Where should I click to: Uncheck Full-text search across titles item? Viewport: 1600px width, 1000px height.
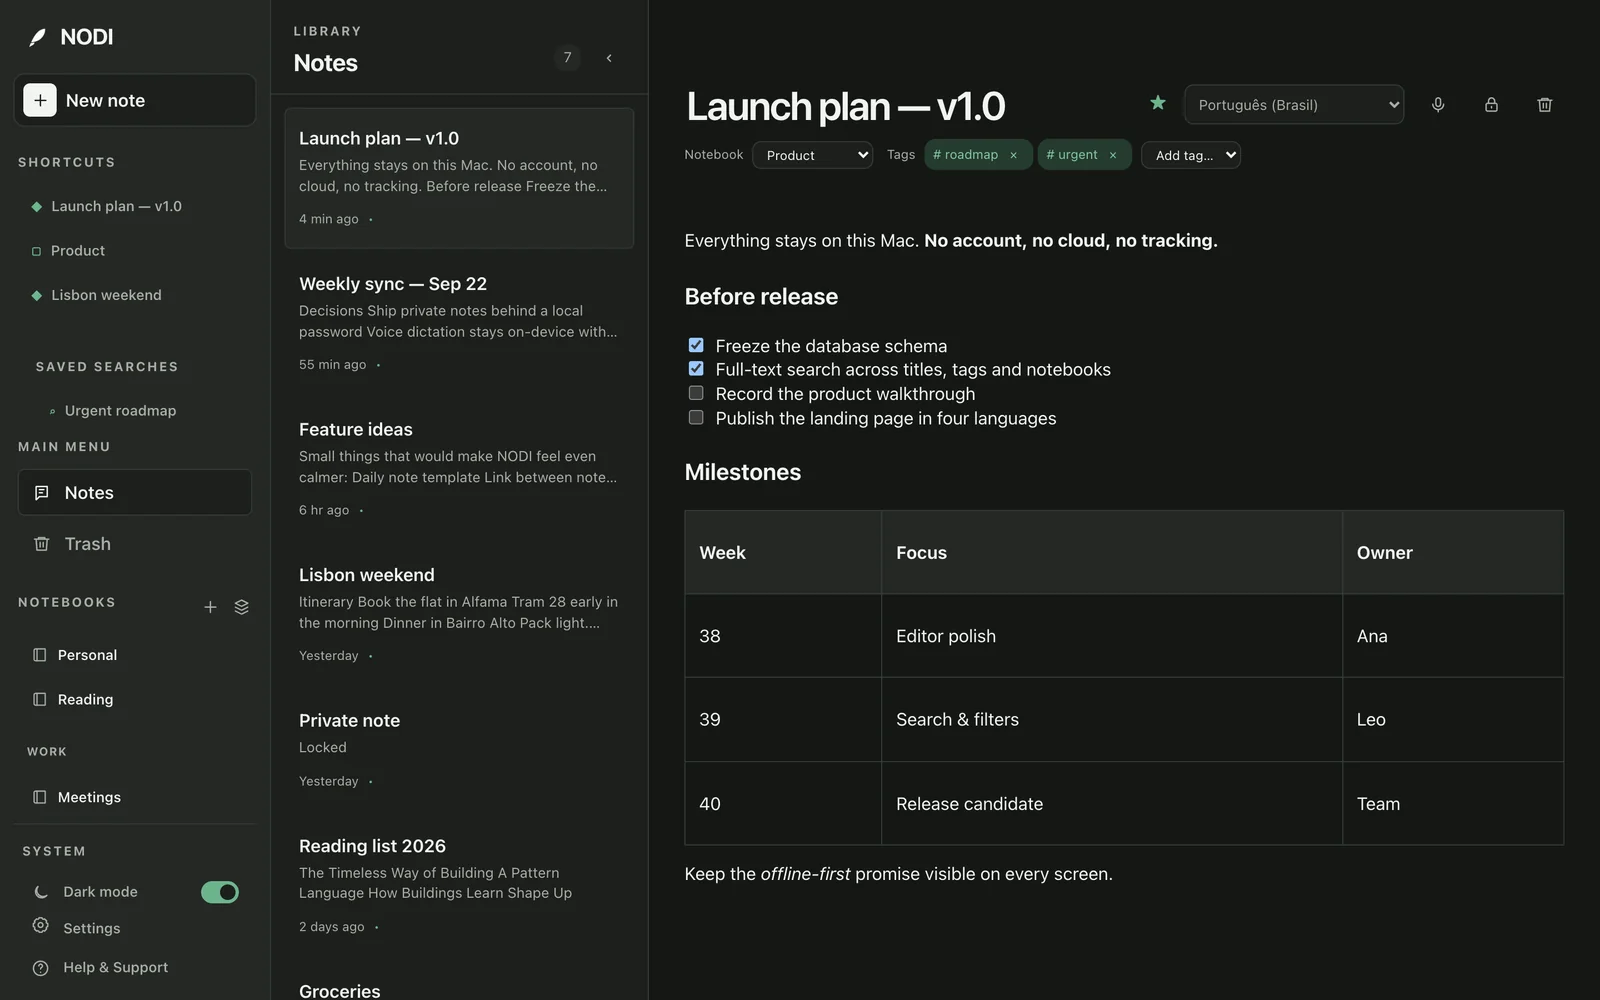coord(696,369)
